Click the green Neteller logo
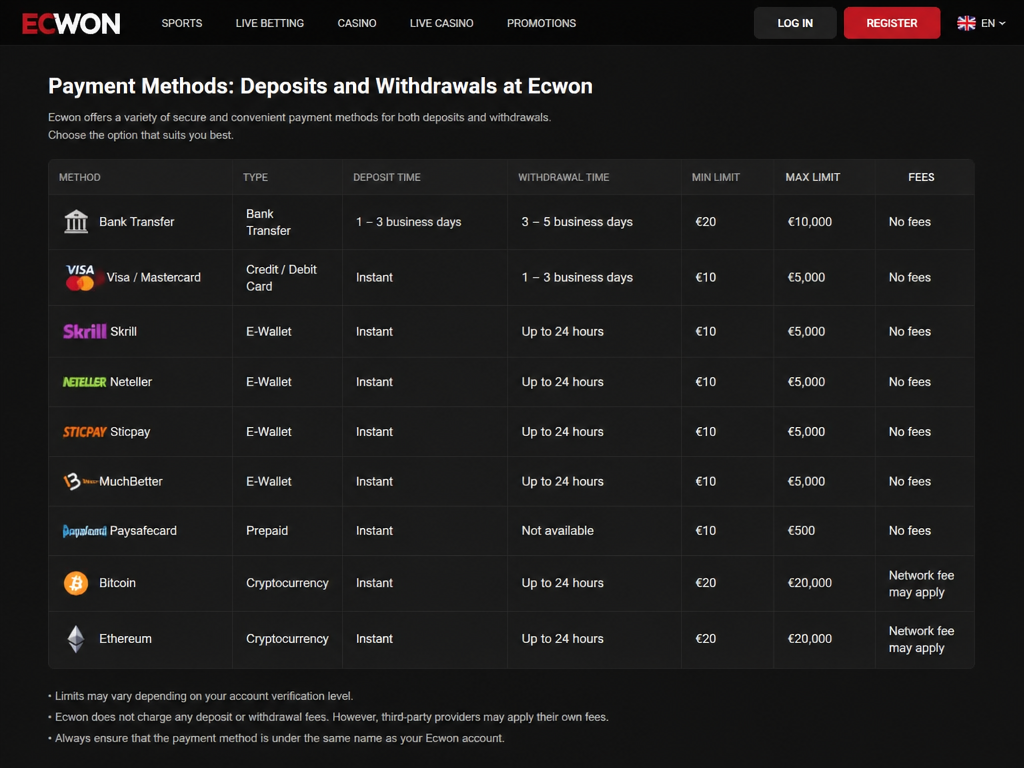This screenshot has width=1024, height=768. point(84,382)
